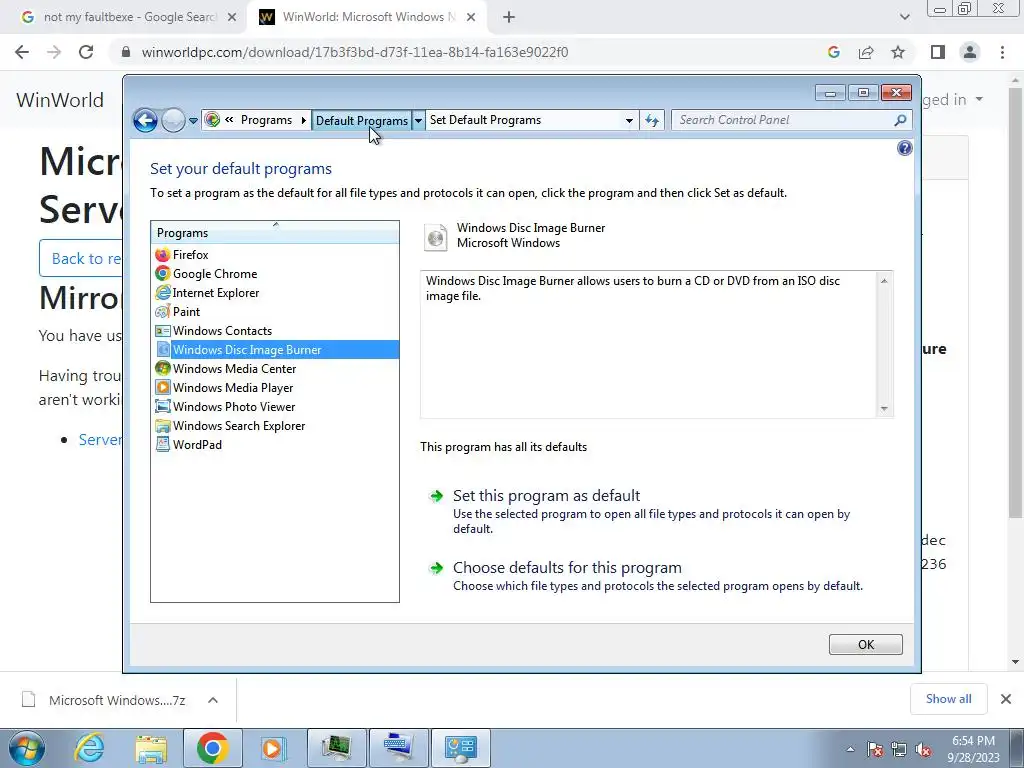Screen dimensions: 1024x768
Task: Open the Microsoft Windows....7z download item
Action: pos(104,700)
